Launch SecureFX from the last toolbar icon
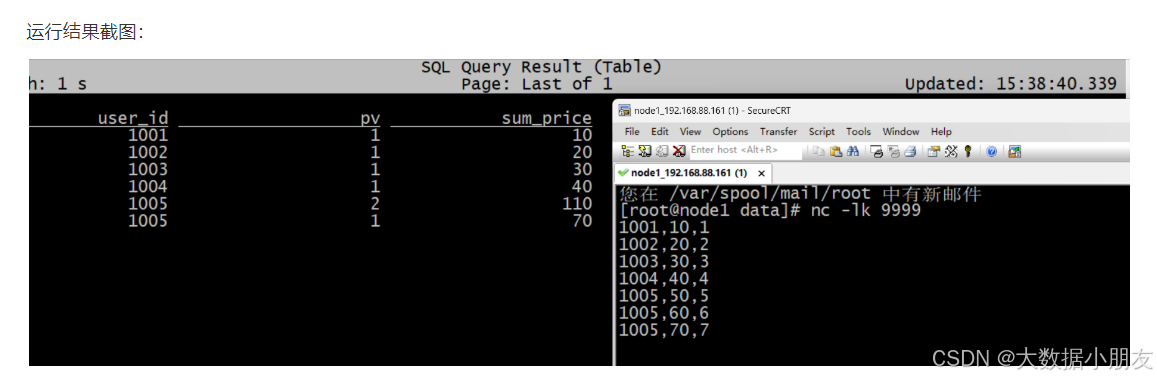Viewport: 1157px width, 379px height. [x=1015, y=151]
